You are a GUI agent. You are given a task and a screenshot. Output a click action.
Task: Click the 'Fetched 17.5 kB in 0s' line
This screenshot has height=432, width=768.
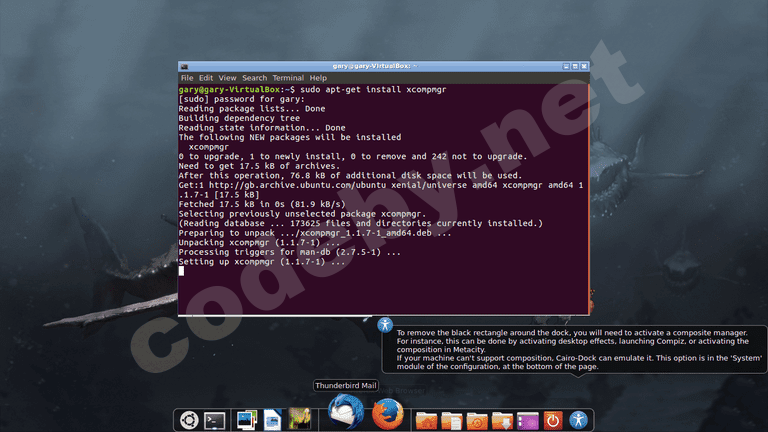click(x=262, y=204)
